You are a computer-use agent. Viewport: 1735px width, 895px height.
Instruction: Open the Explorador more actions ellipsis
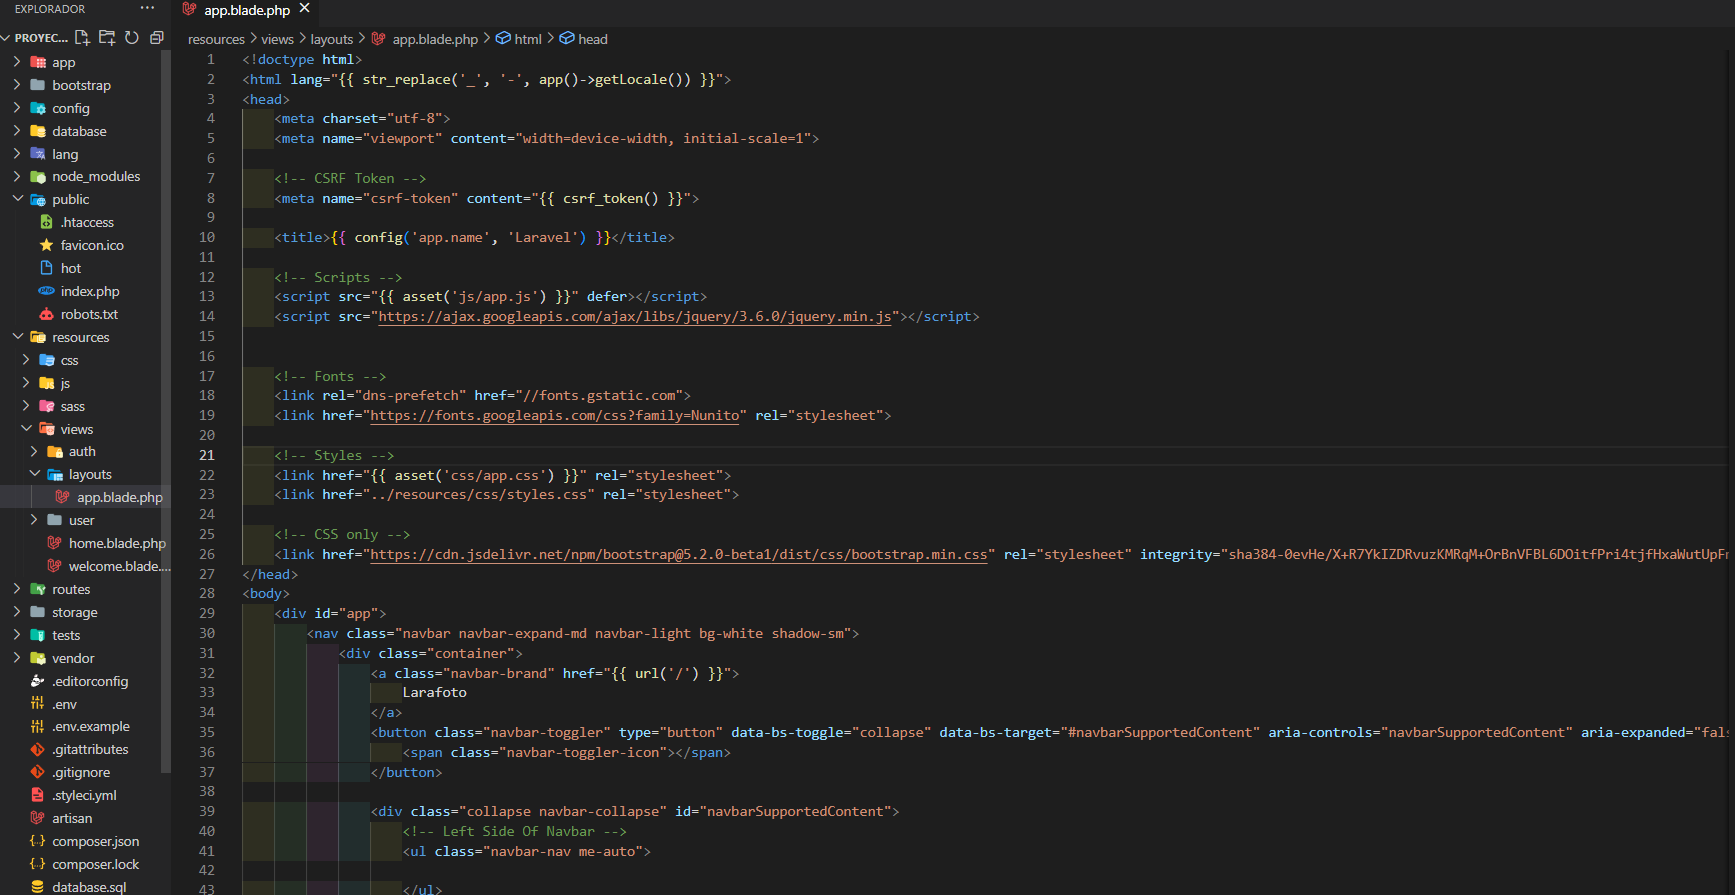click(x=147, y=8)
